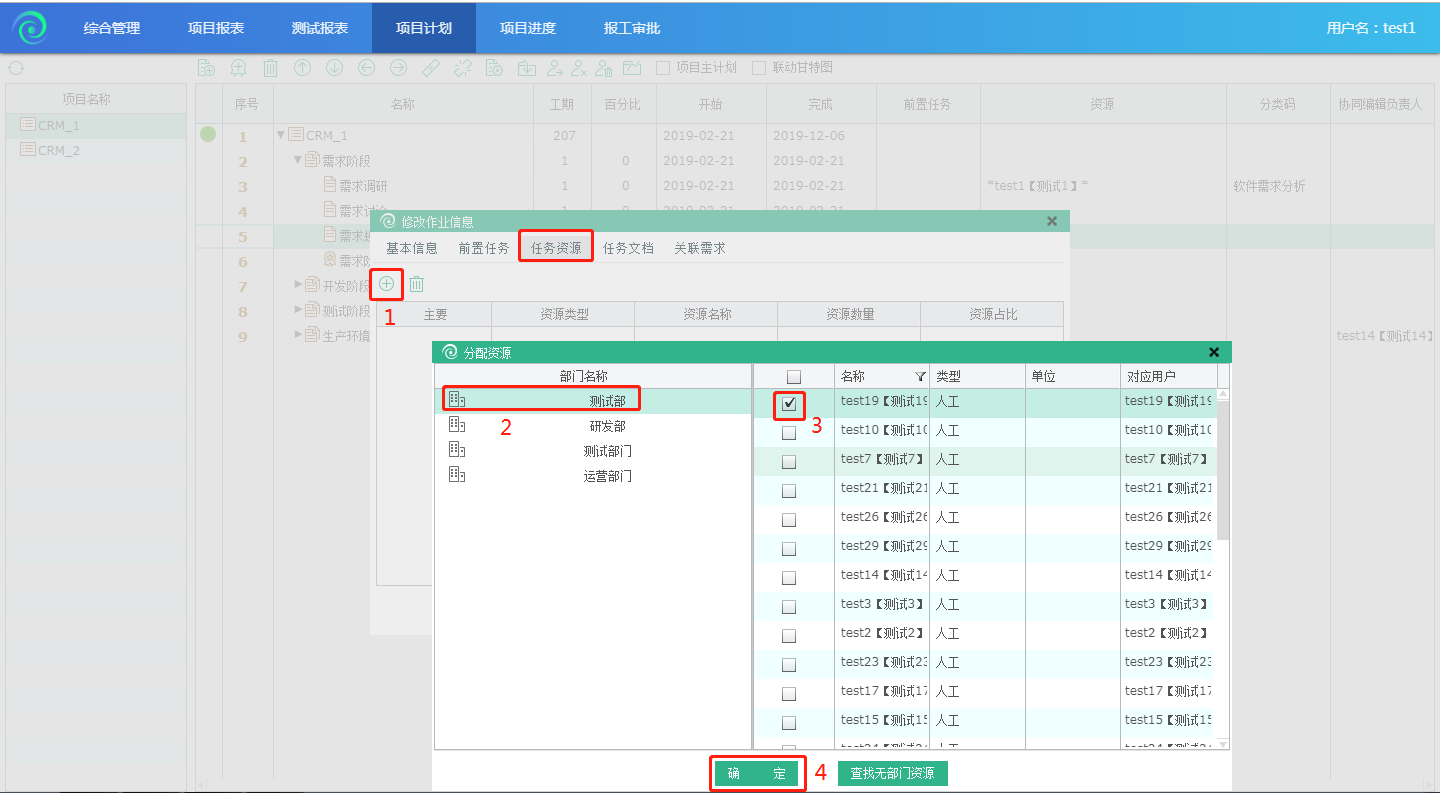Image resolution: width=1440 pixels, height=793 pixels.
Task: Select 研发部 in the department list
Action: pos(607,426)
